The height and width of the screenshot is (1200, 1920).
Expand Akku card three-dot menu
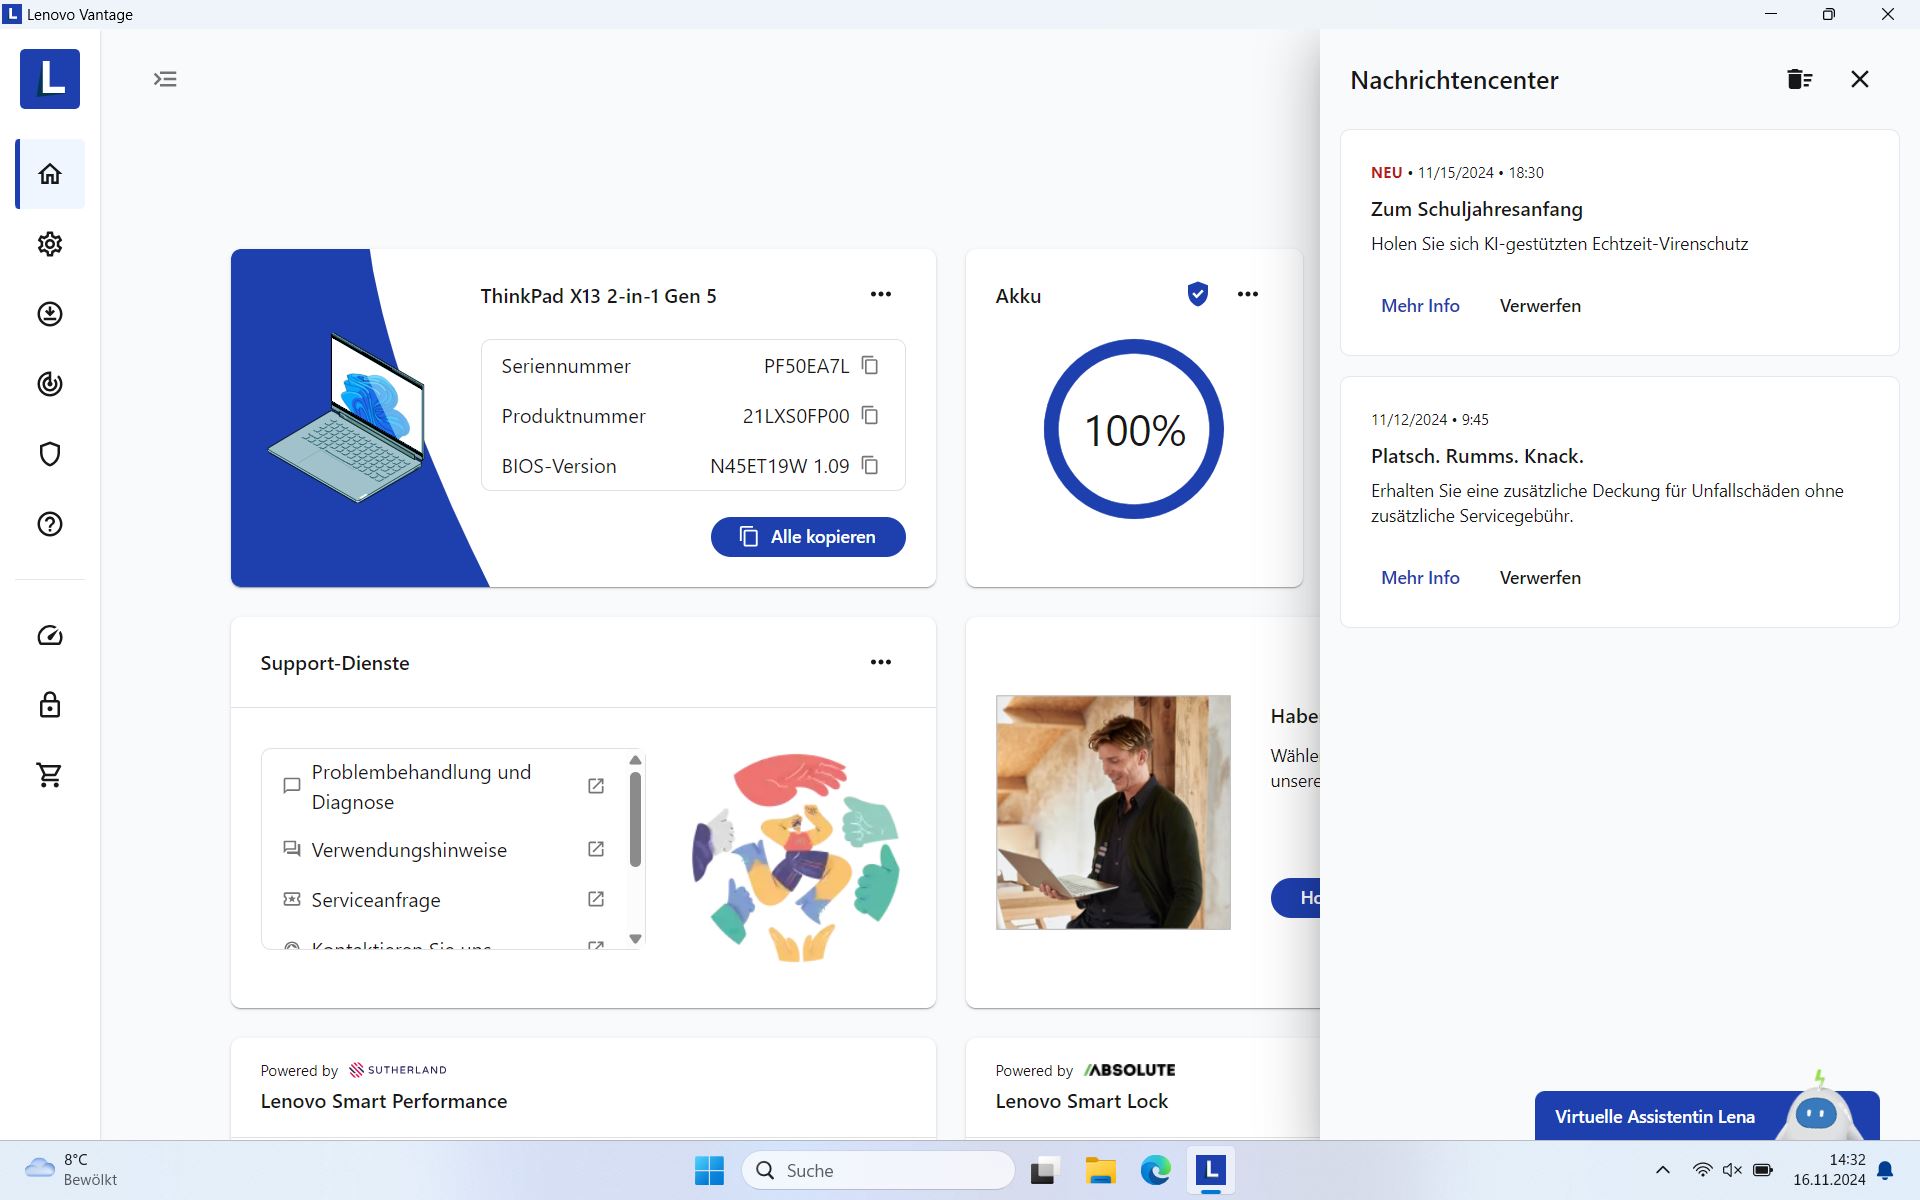pyautogui.click(x=1247, y=294)
